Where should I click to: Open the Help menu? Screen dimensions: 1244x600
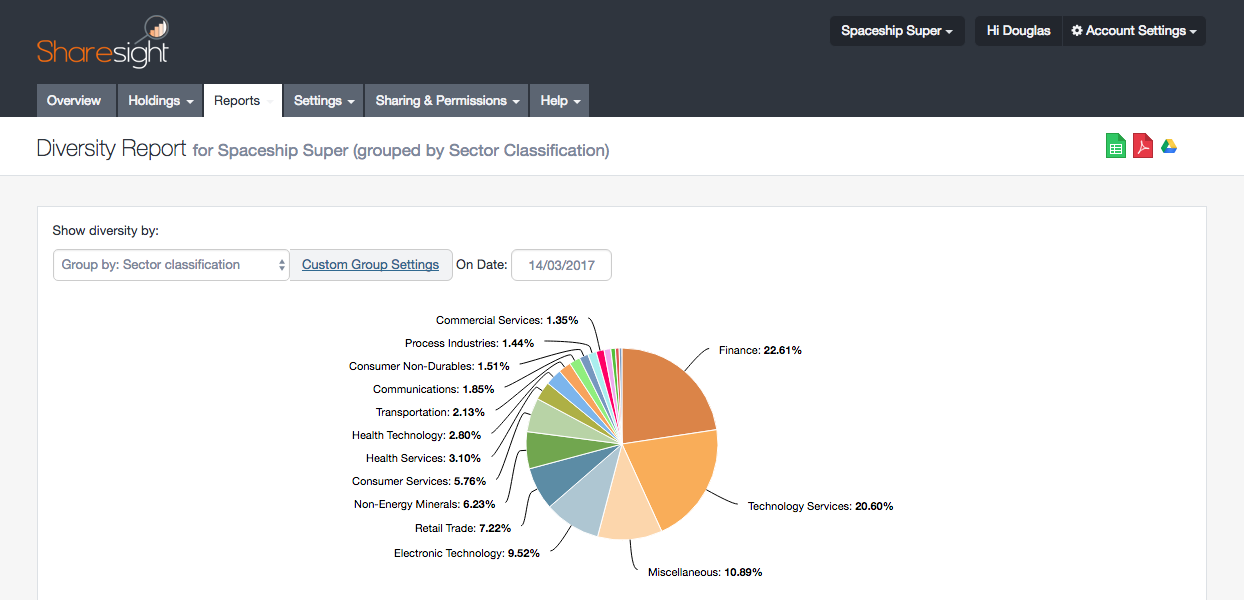click(560, 101)
